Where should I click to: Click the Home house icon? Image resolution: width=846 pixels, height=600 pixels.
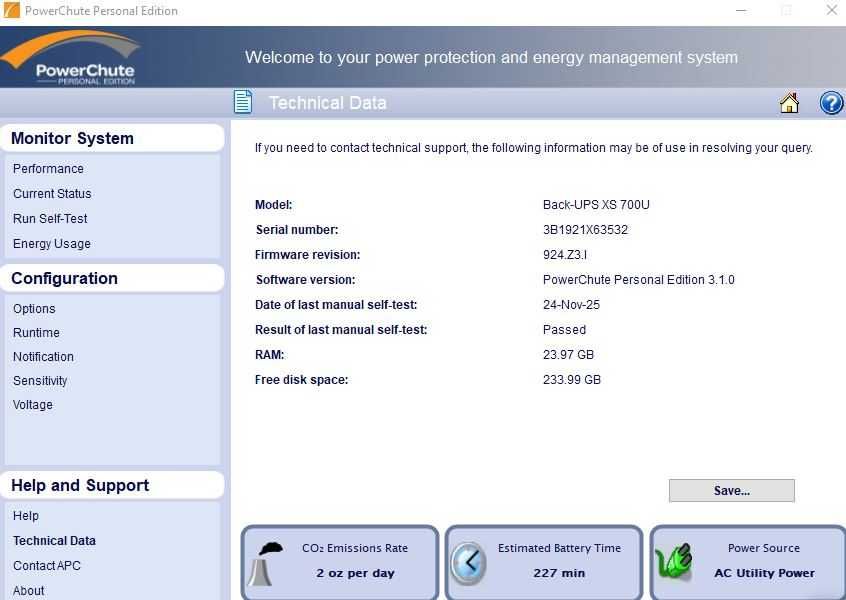pyautogui.click(x=789, y=103)
